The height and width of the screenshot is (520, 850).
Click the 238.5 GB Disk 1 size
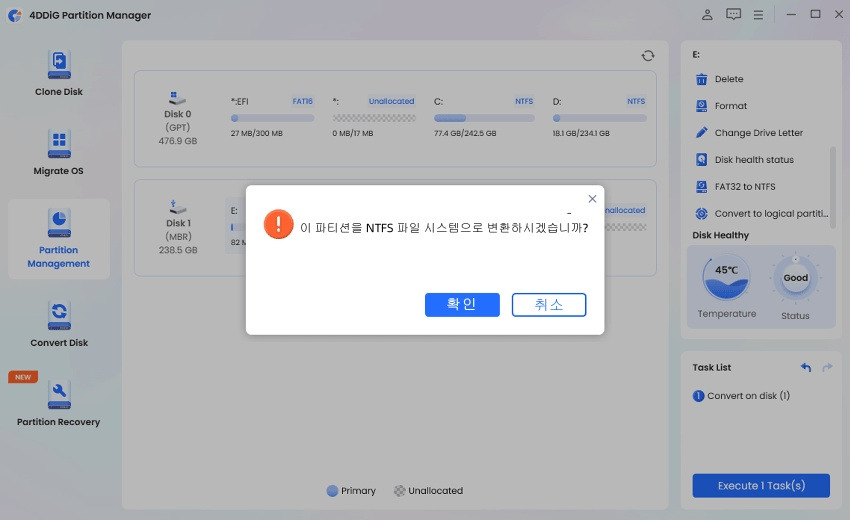point(178,250)
